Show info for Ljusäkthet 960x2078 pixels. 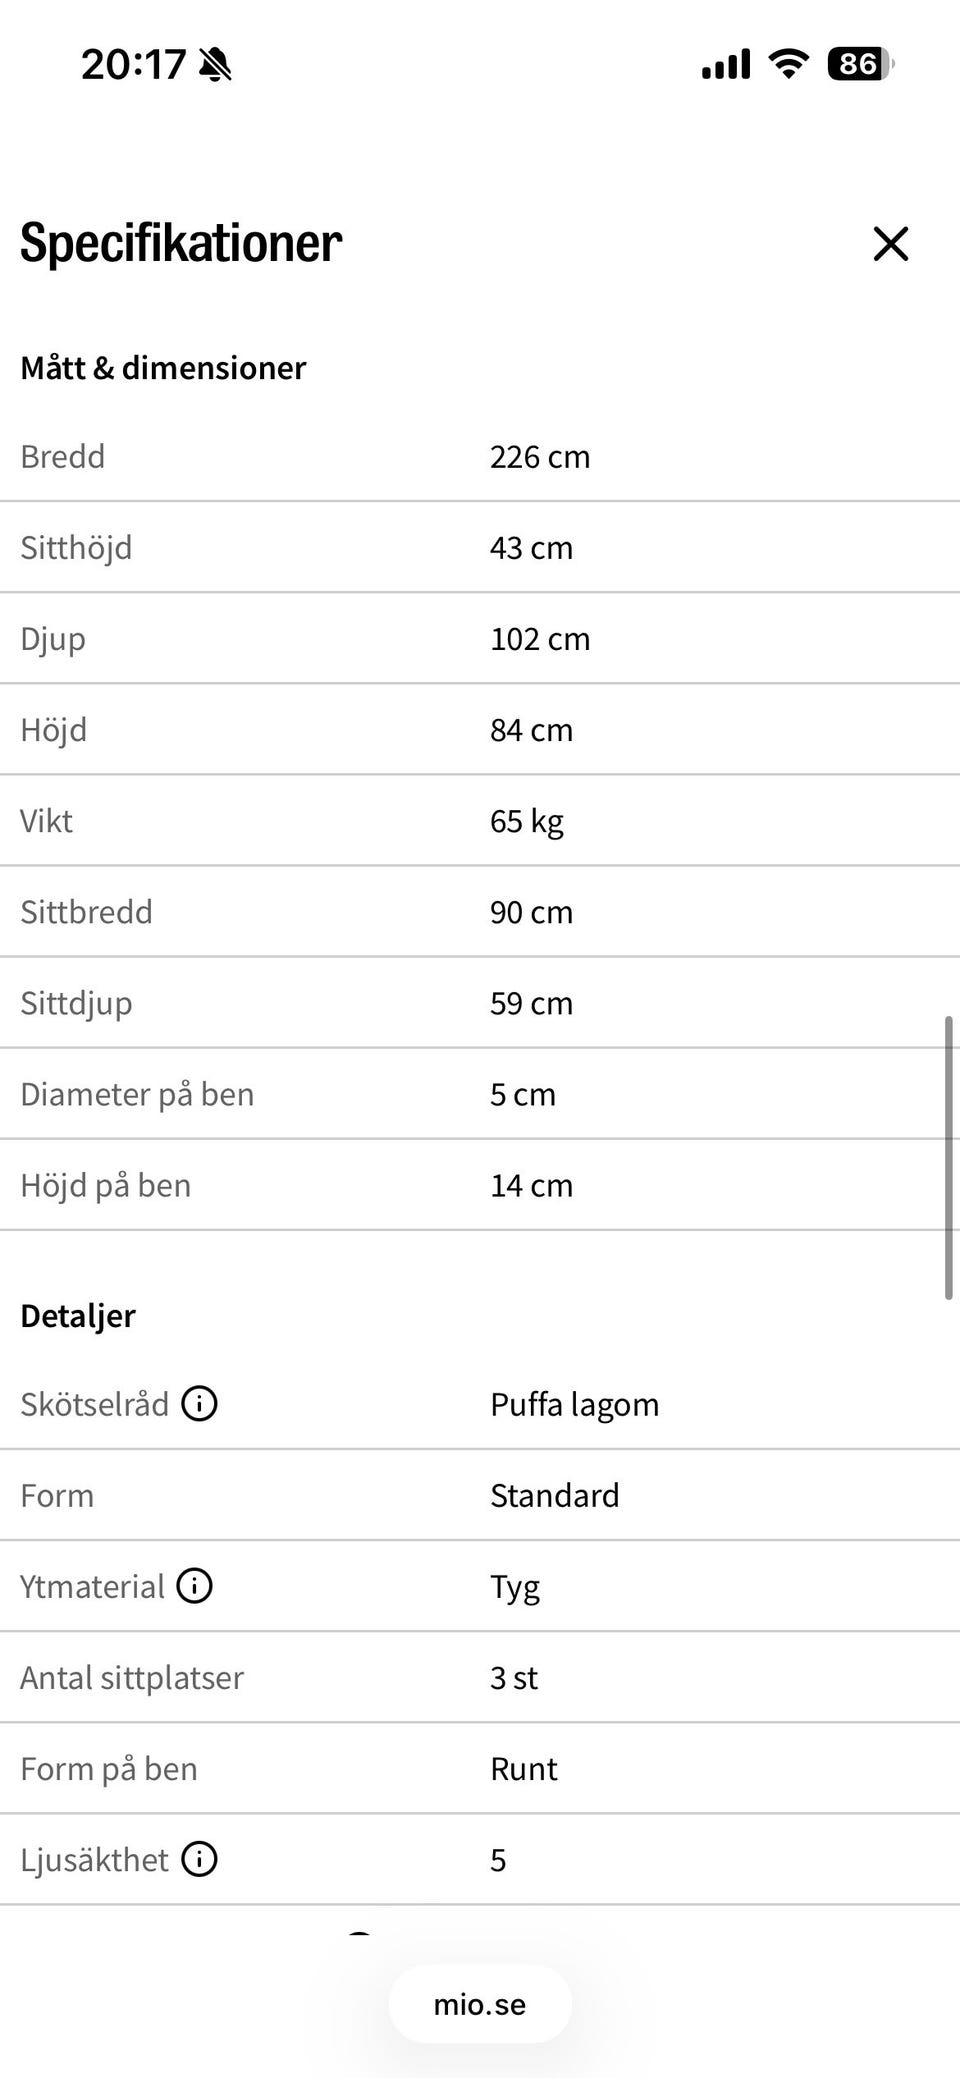click(x=199, y=1859)
